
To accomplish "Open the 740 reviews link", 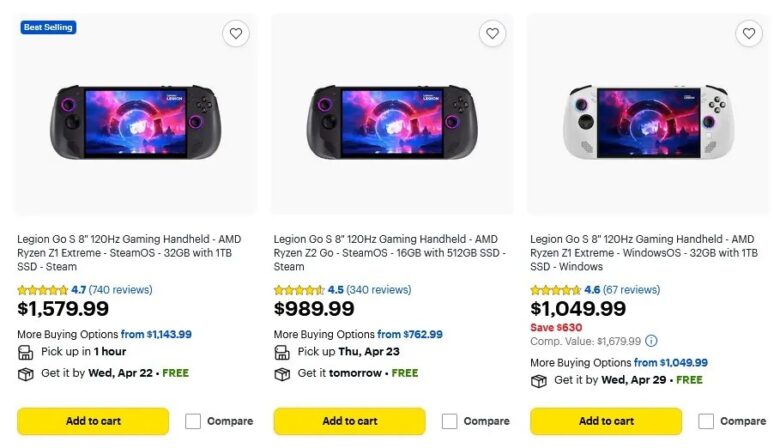I will 120,290.
